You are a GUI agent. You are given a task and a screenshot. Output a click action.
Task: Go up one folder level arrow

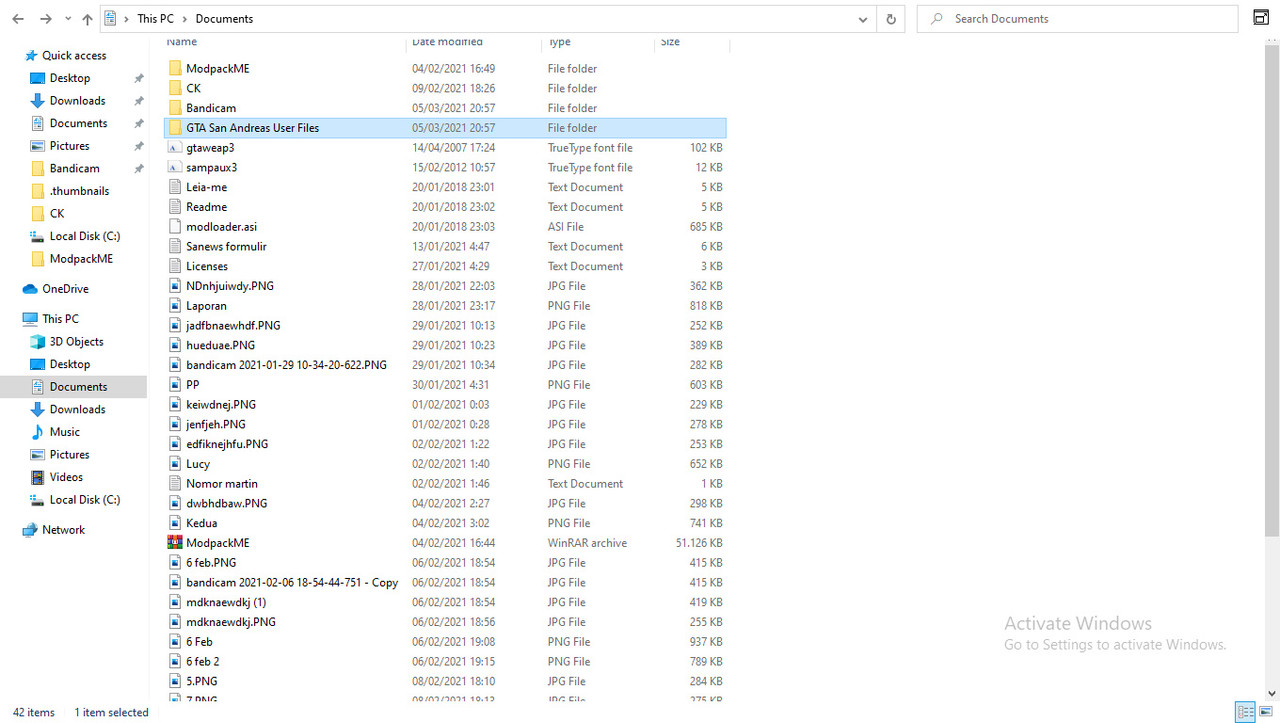(87, 19)
